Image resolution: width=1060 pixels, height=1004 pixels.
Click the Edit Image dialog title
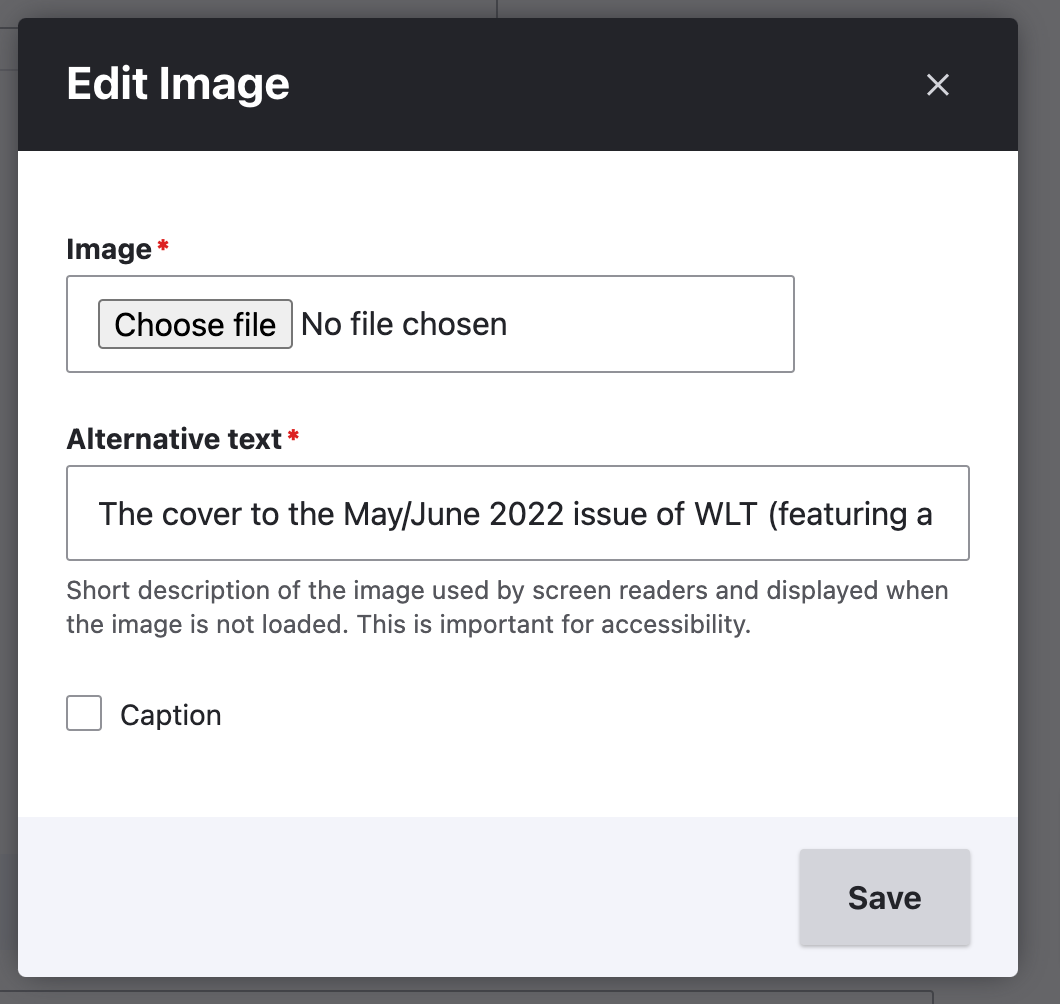[178, 84]
